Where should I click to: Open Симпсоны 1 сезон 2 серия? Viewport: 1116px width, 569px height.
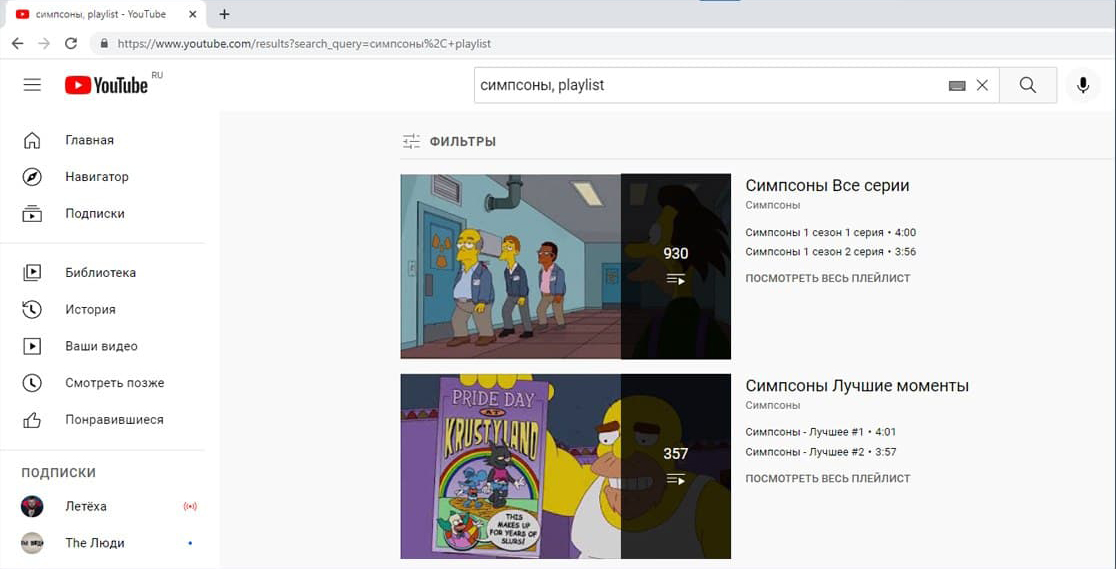831,252
